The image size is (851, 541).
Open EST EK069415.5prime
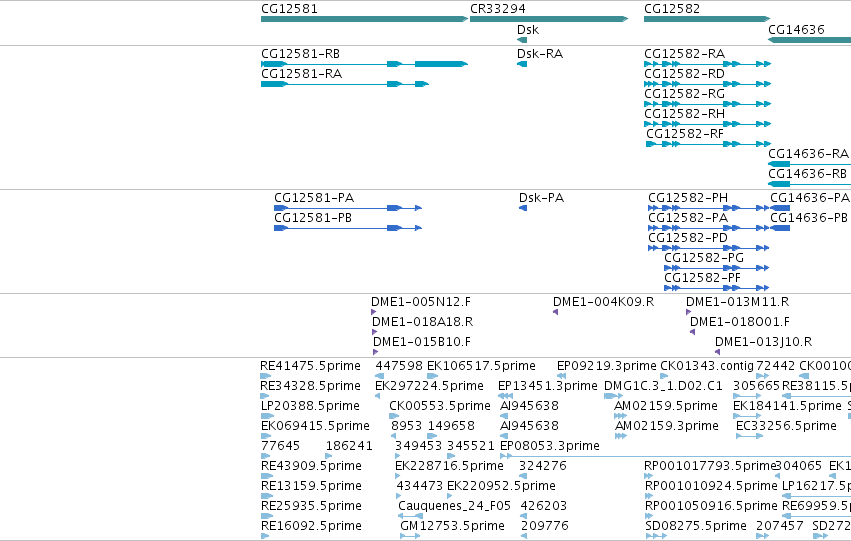[266, 436]
